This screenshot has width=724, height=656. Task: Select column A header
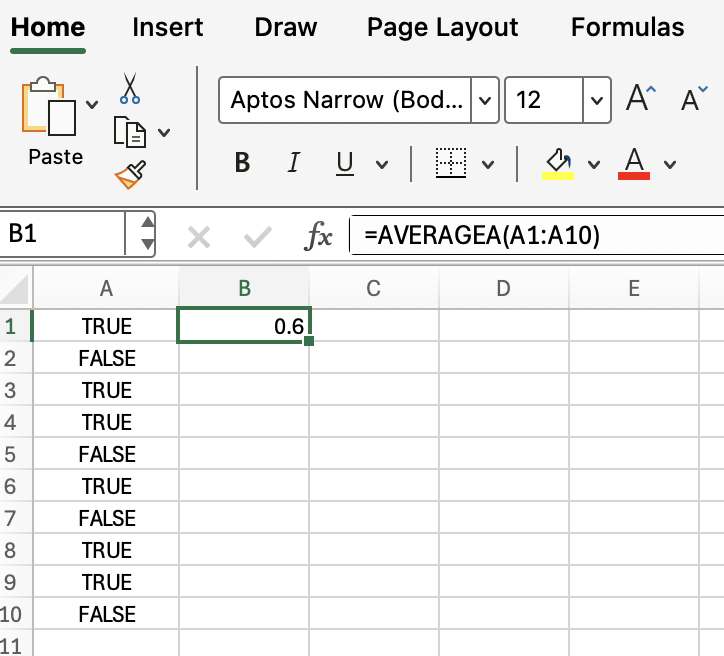pos(106,288)
